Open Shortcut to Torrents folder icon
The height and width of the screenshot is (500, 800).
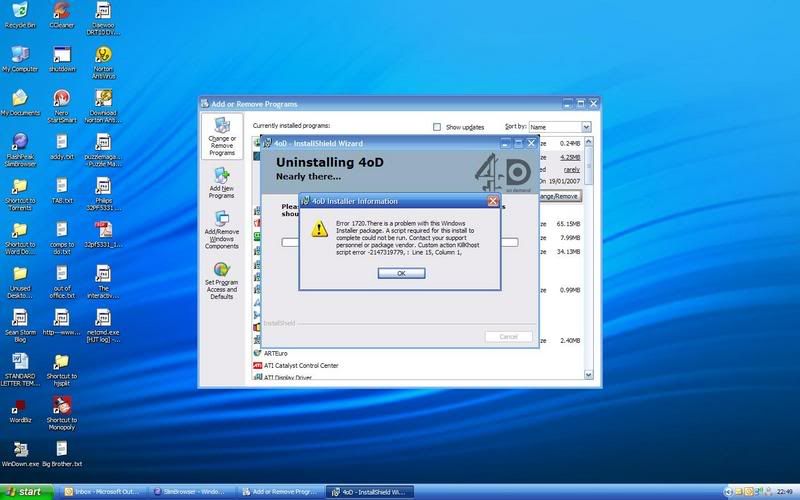[20, 194]
